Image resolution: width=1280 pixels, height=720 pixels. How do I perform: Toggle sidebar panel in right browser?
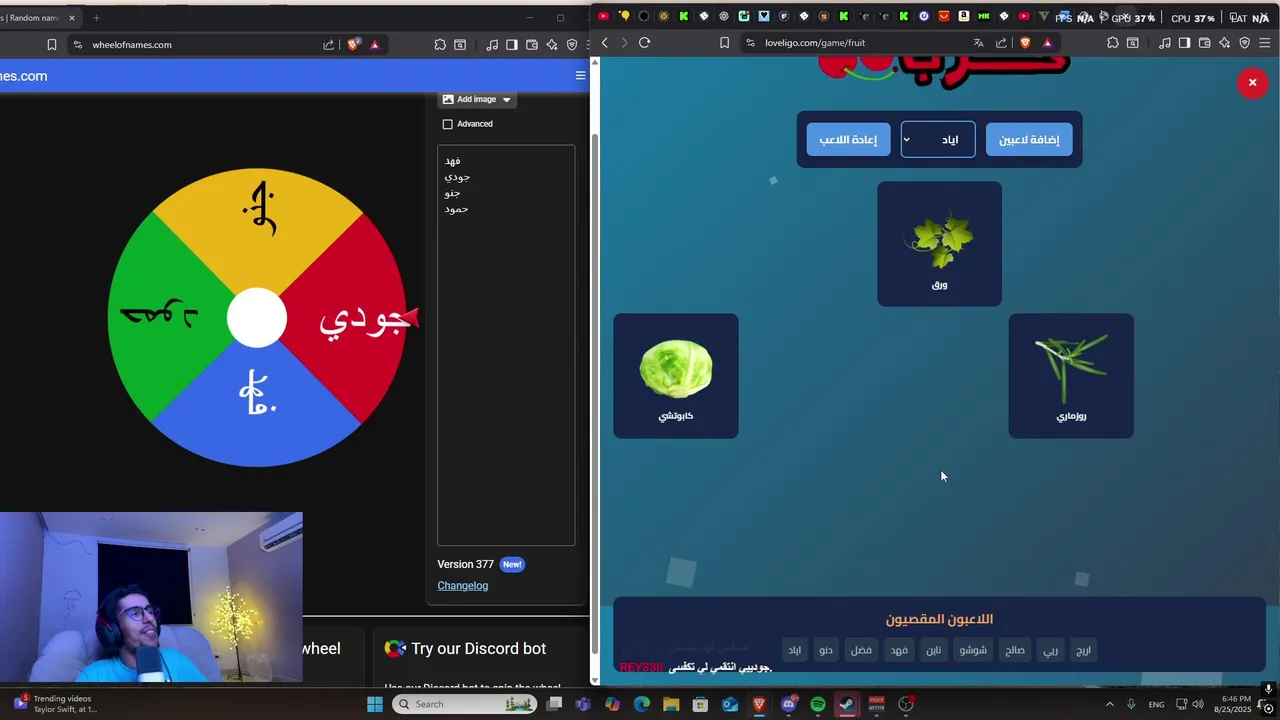[x=1185, y=43]
